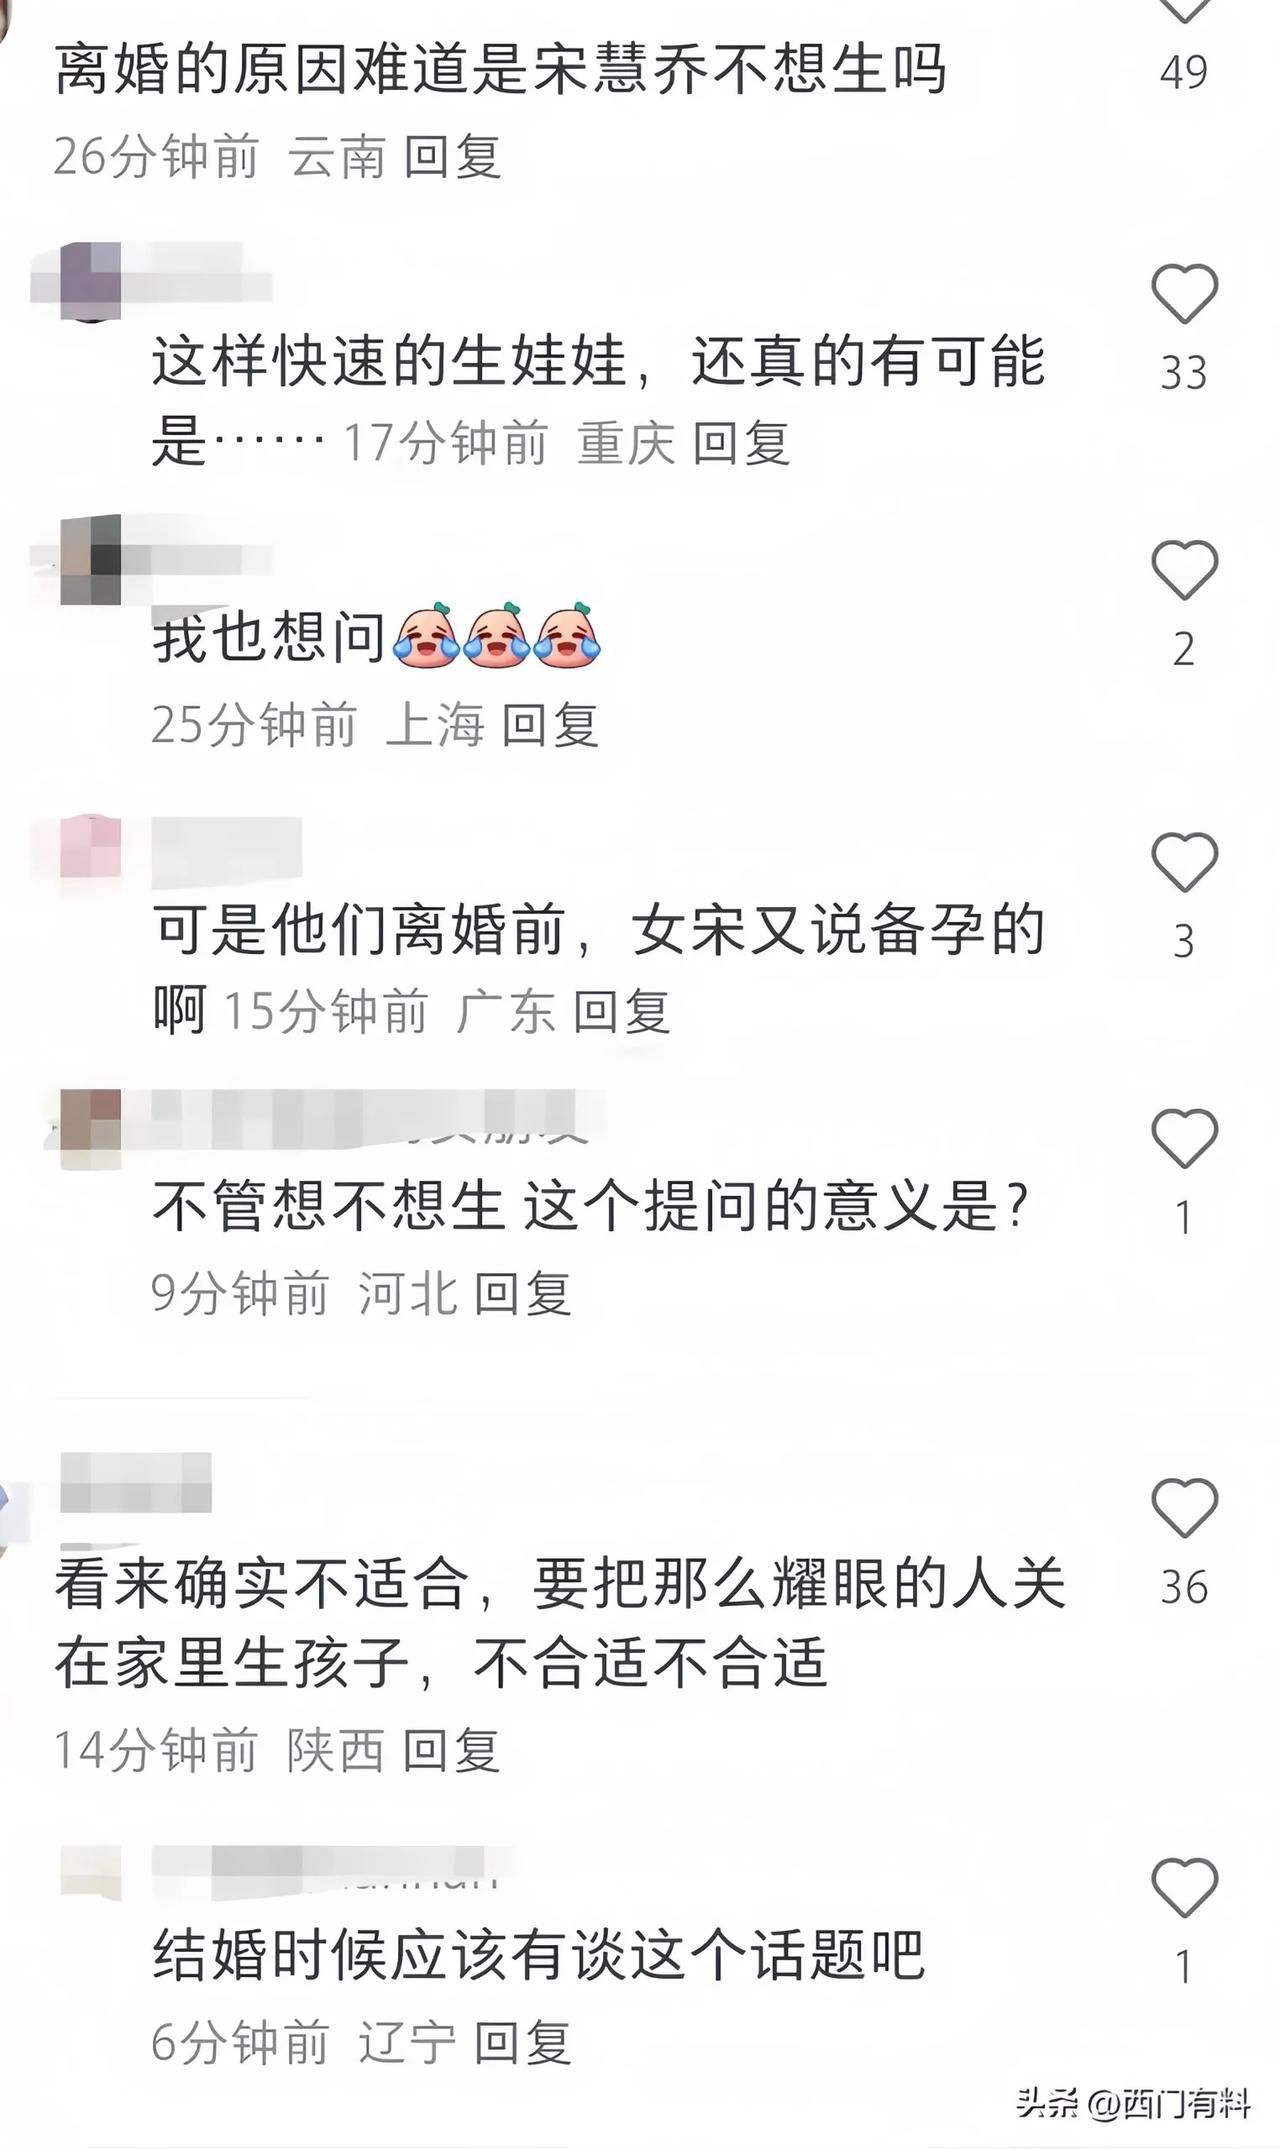1280x2150 pixels.
Task: Like the 上海 comment with crying emojis
Action: (x=1184, y=570)
